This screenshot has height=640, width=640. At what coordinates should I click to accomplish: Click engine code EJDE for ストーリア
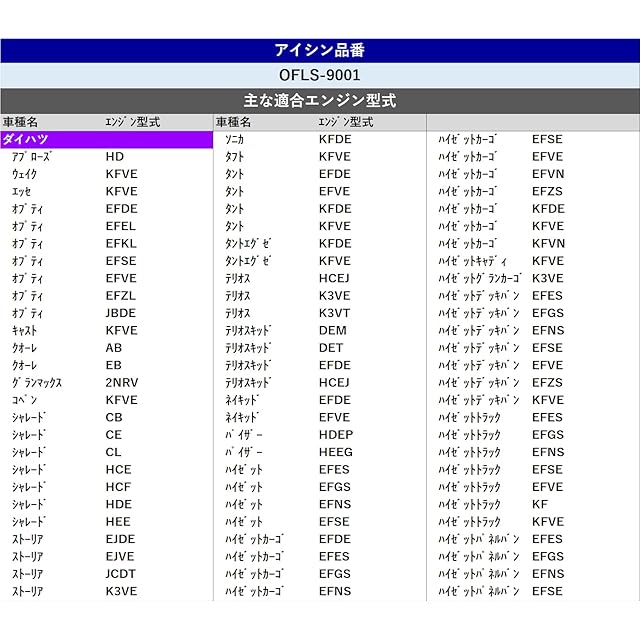click(x=120, y=539)
